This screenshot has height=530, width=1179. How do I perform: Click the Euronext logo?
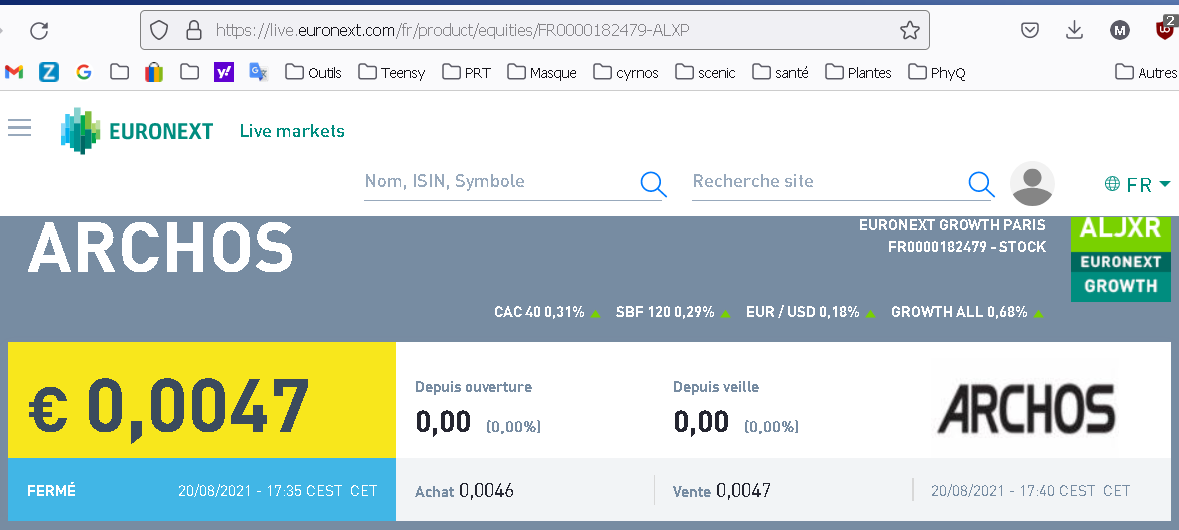[x=137, y=131]
